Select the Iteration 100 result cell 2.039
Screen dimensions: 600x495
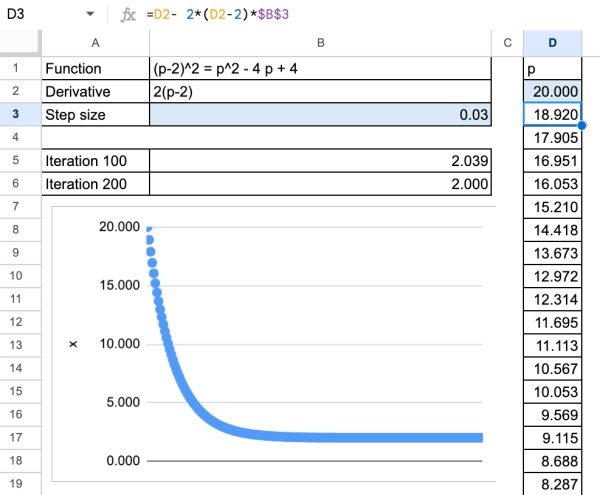pyautogui.click(x=320, y=161)
